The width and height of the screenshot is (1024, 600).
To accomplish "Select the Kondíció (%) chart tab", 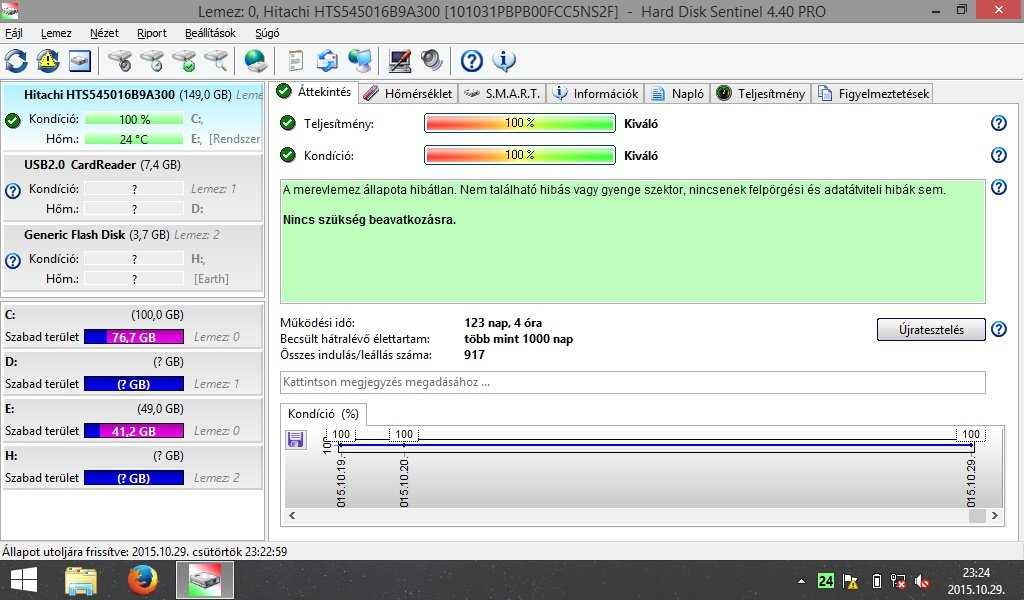I will (323, 414).
